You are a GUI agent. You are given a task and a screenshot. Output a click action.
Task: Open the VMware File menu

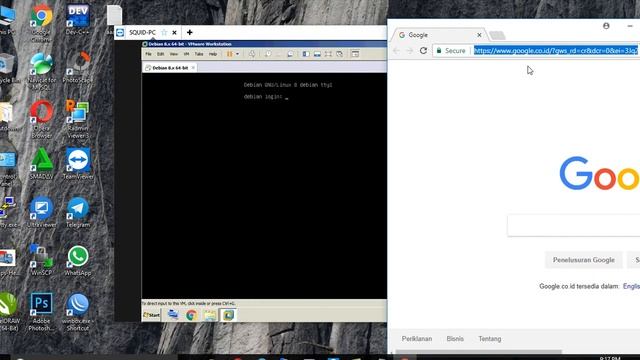(x=149, y=54)
